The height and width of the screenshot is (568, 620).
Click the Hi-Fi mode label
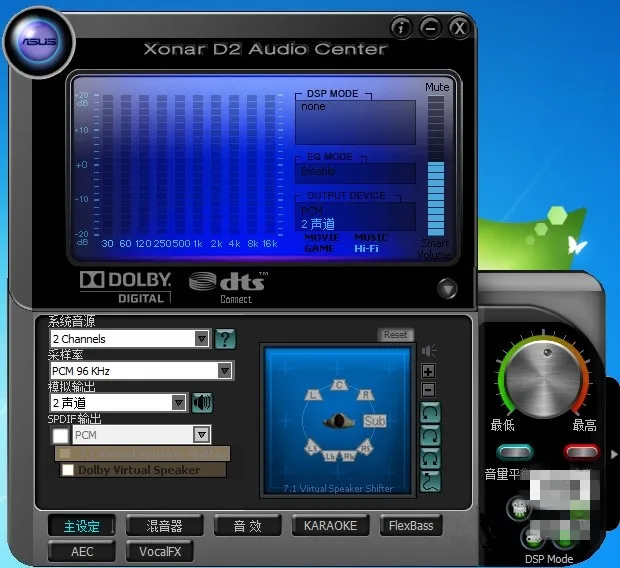(366, 249)
